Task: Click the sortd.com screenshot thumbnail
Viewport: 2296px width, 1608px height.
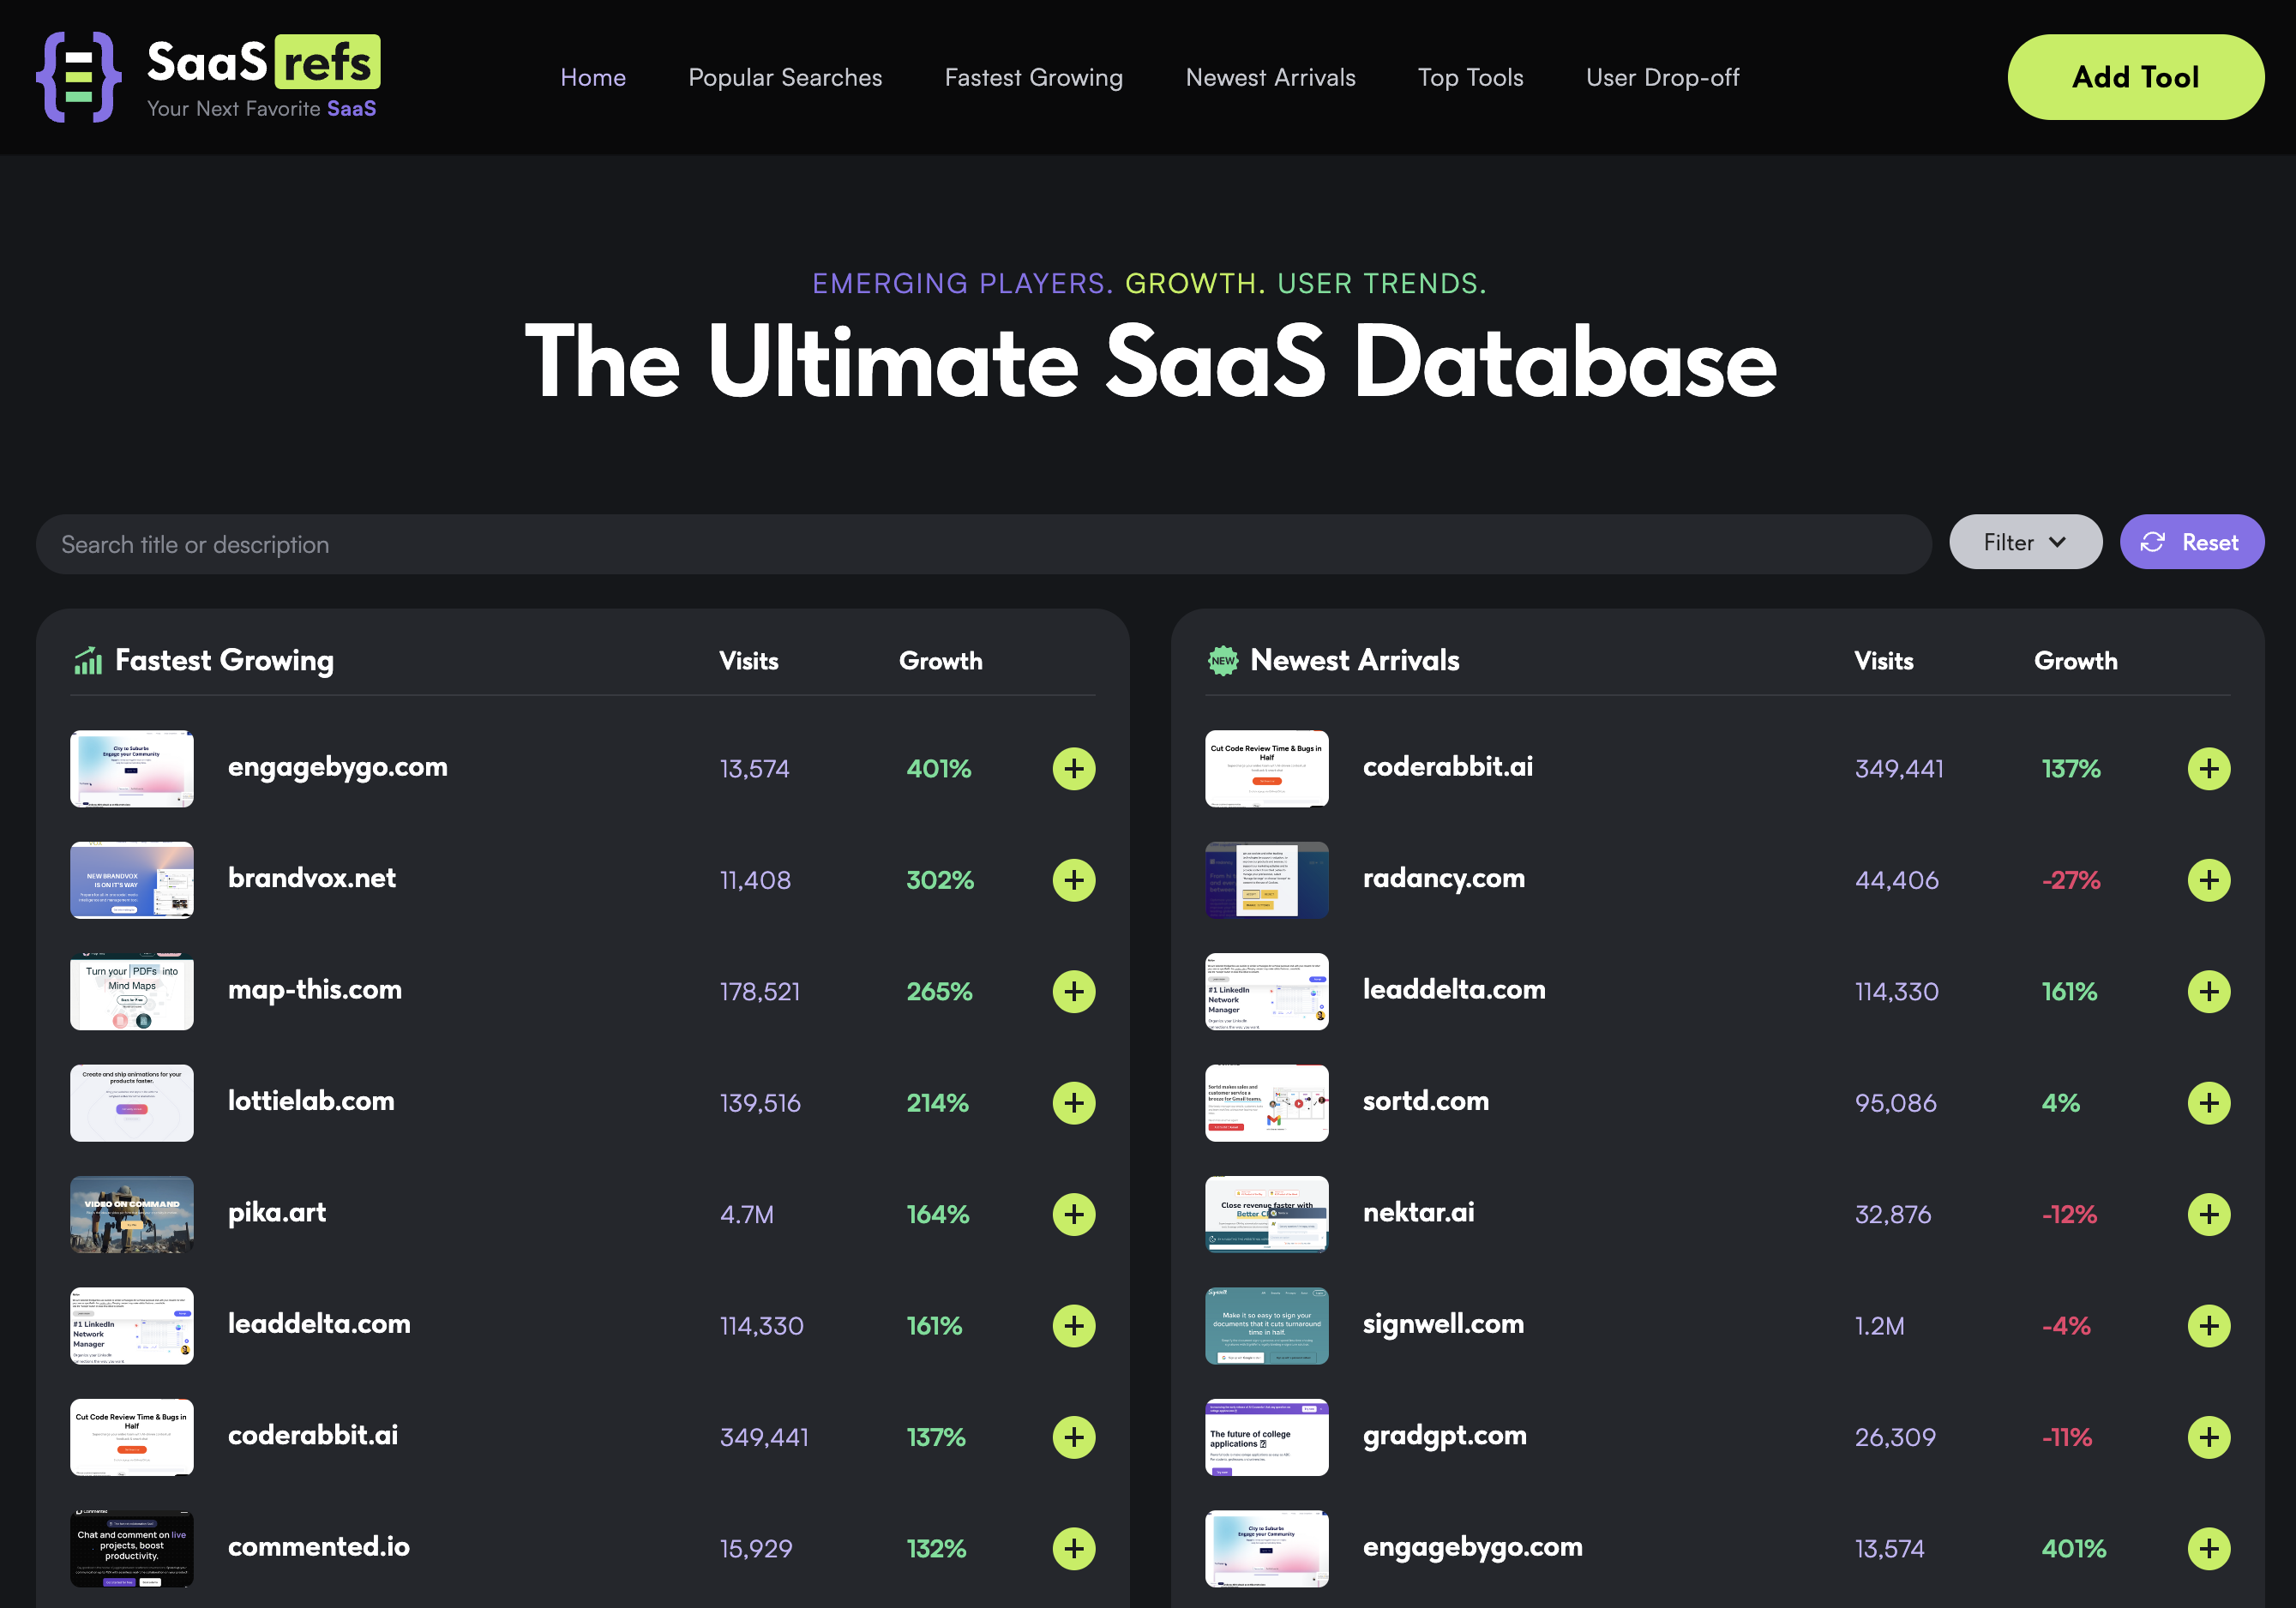Action: (x=1267, y=1103)
